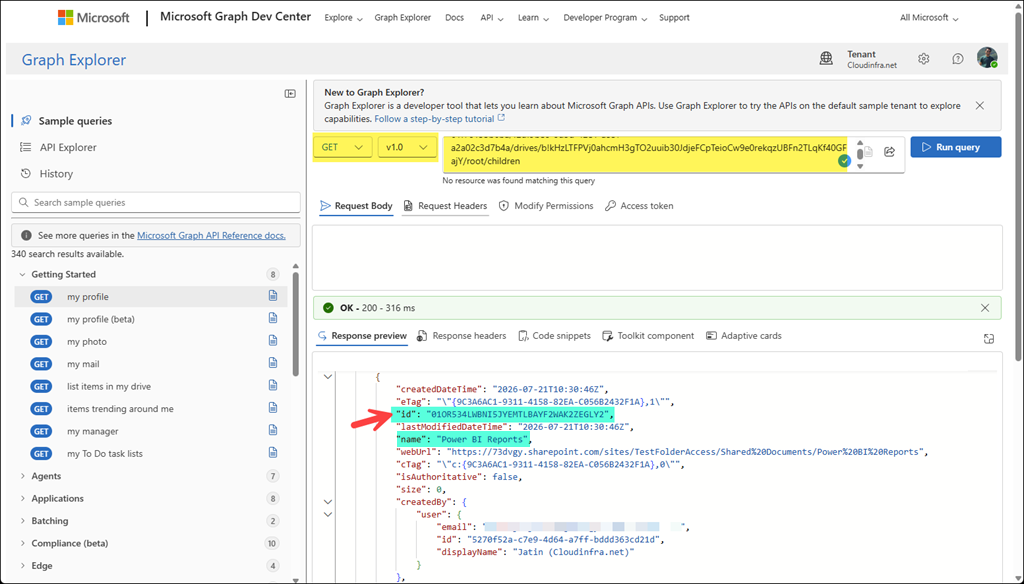Collapse the createdBy JSON node

click(x=328, y=502)
